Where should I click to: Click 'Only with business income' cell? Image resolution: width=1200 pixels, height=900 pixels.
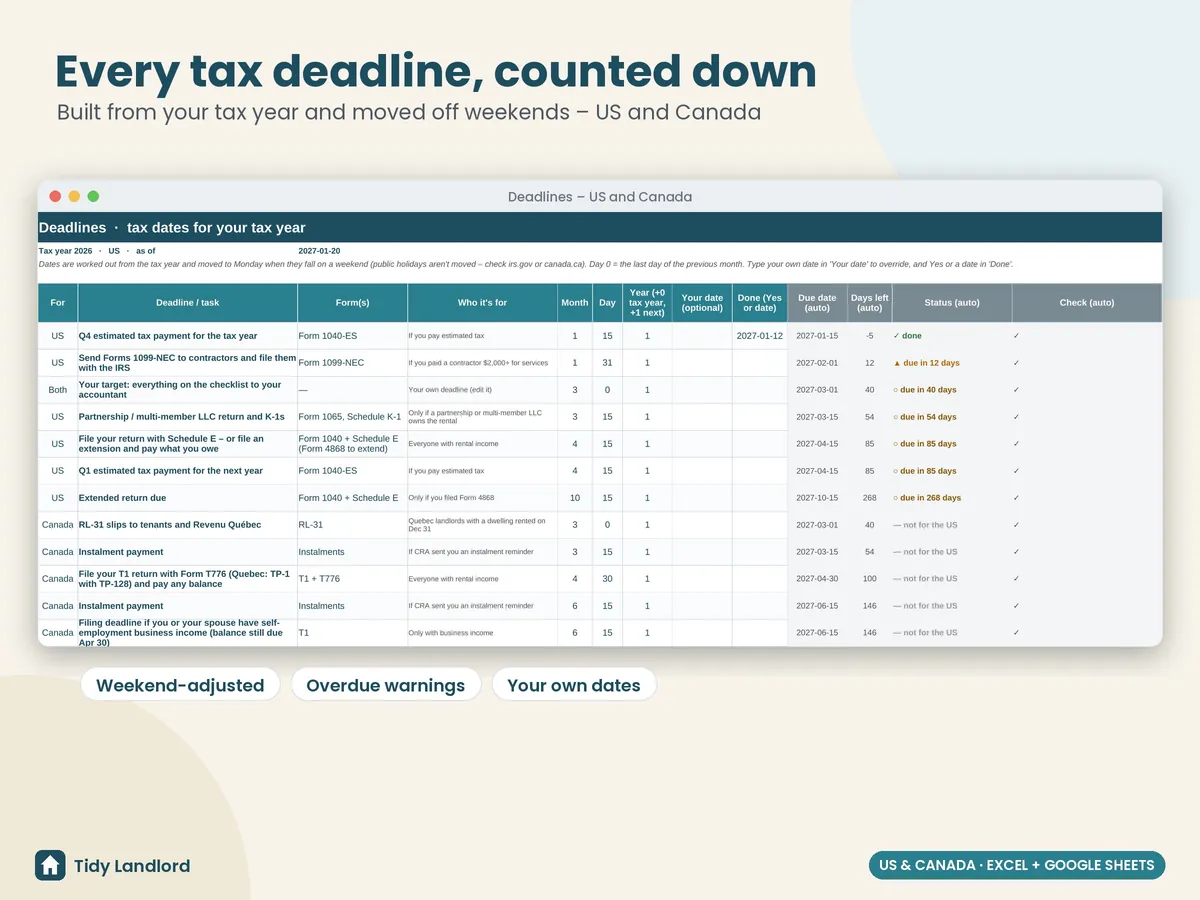(483, 633)
